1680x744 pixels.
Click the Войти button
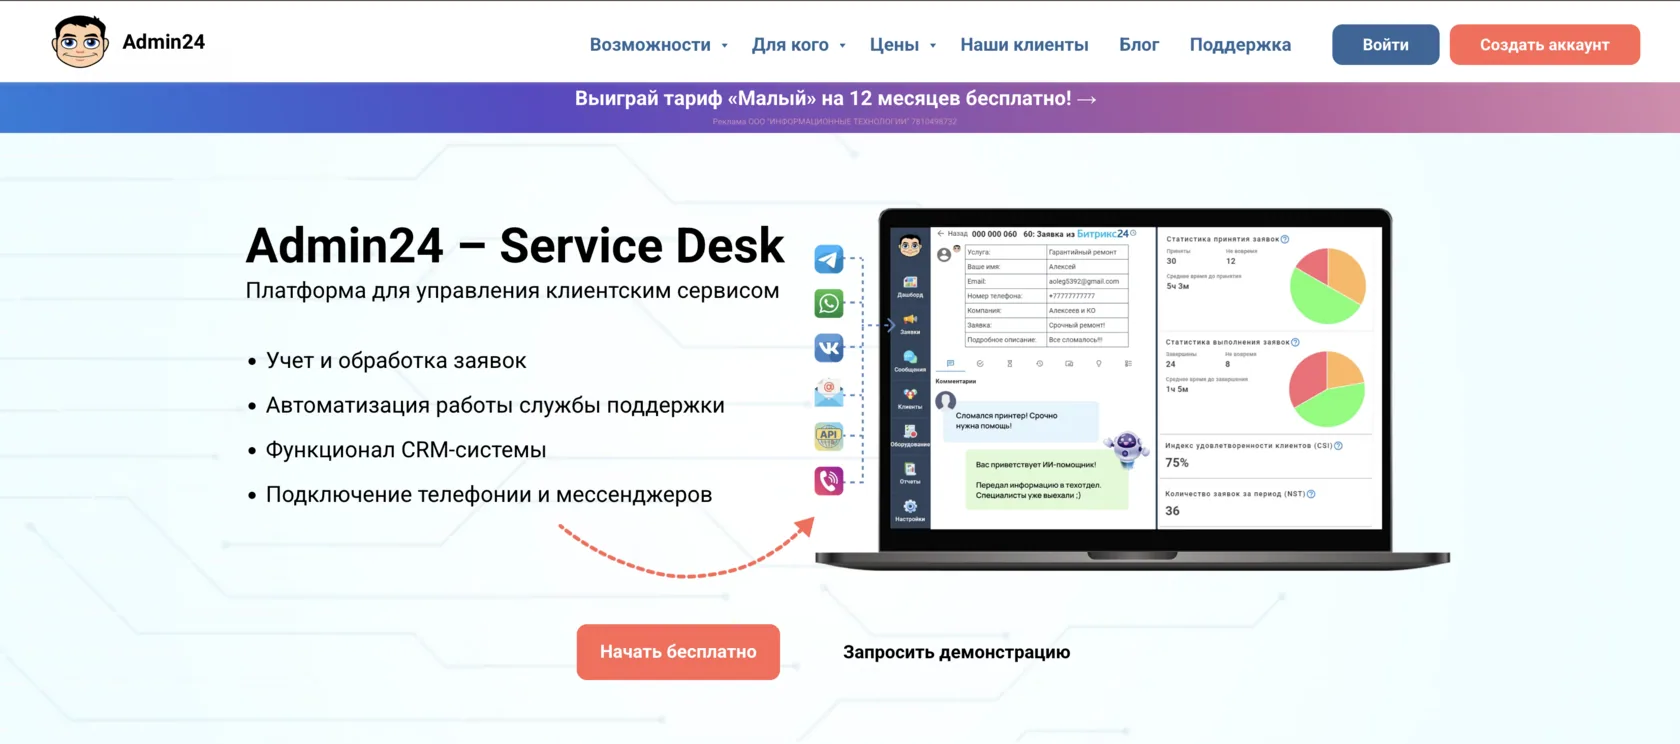click(x=1385, y=45)
